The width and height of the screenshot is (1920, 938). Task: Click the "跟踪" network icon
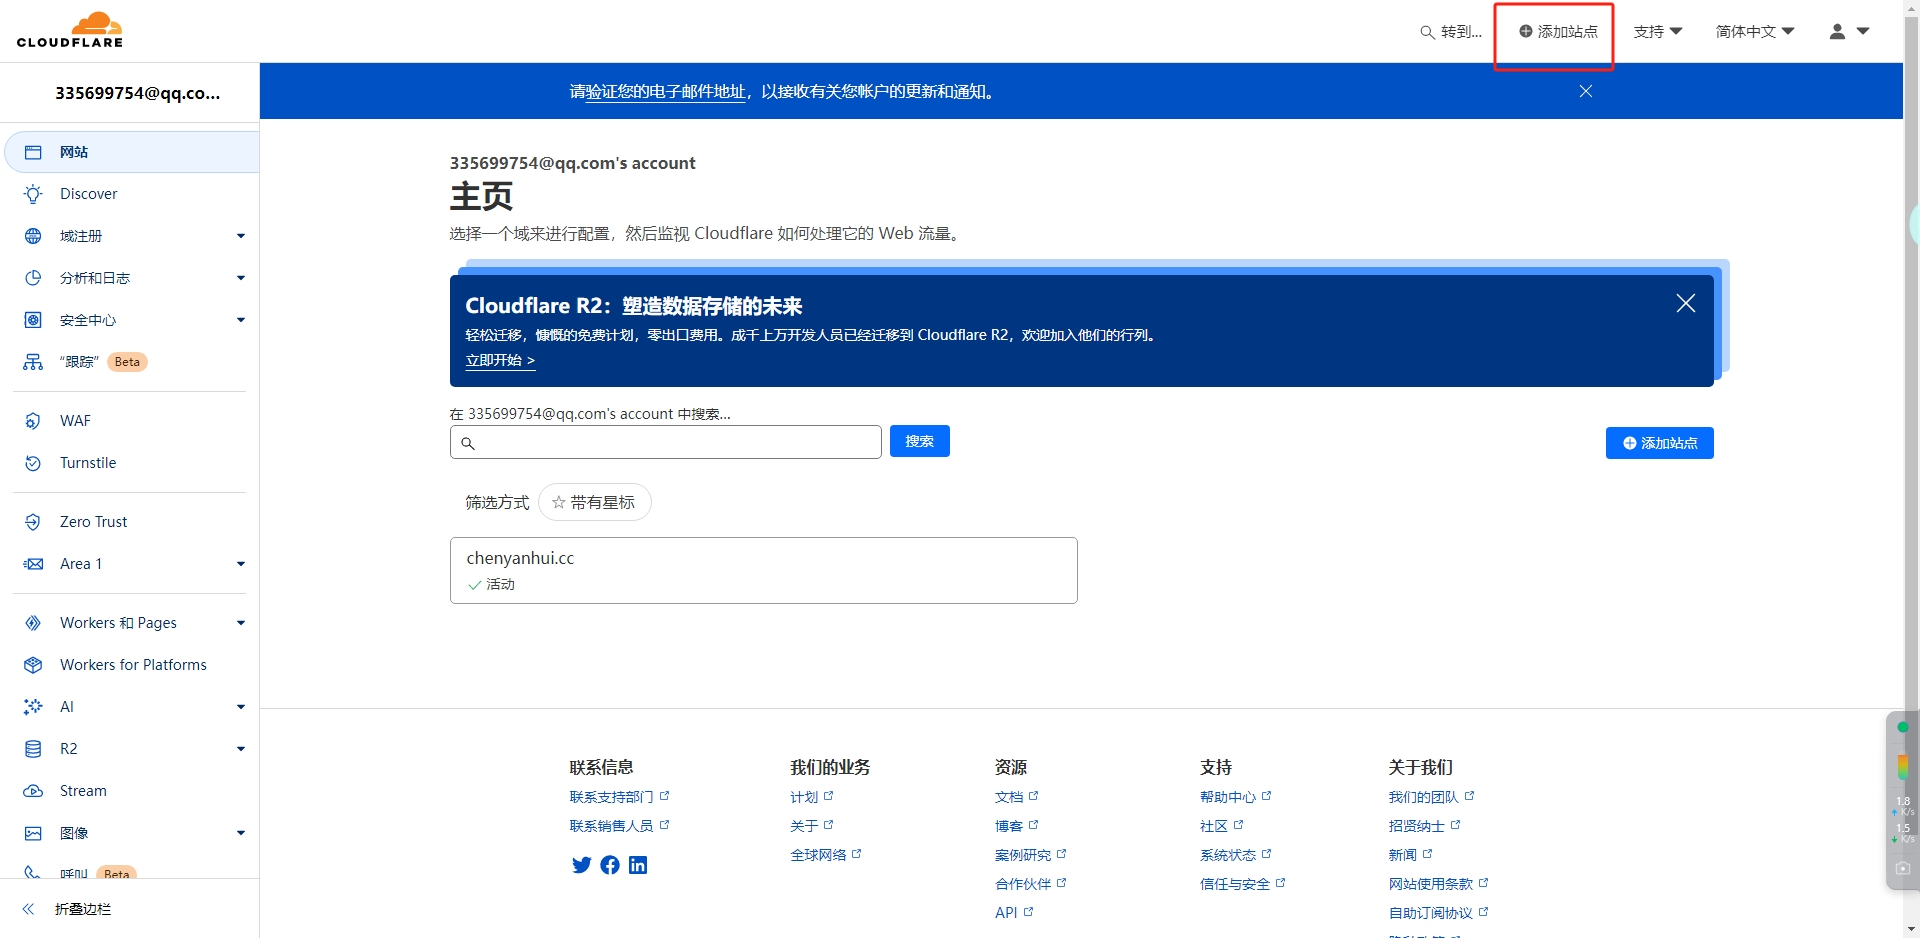tap(33, 362)
